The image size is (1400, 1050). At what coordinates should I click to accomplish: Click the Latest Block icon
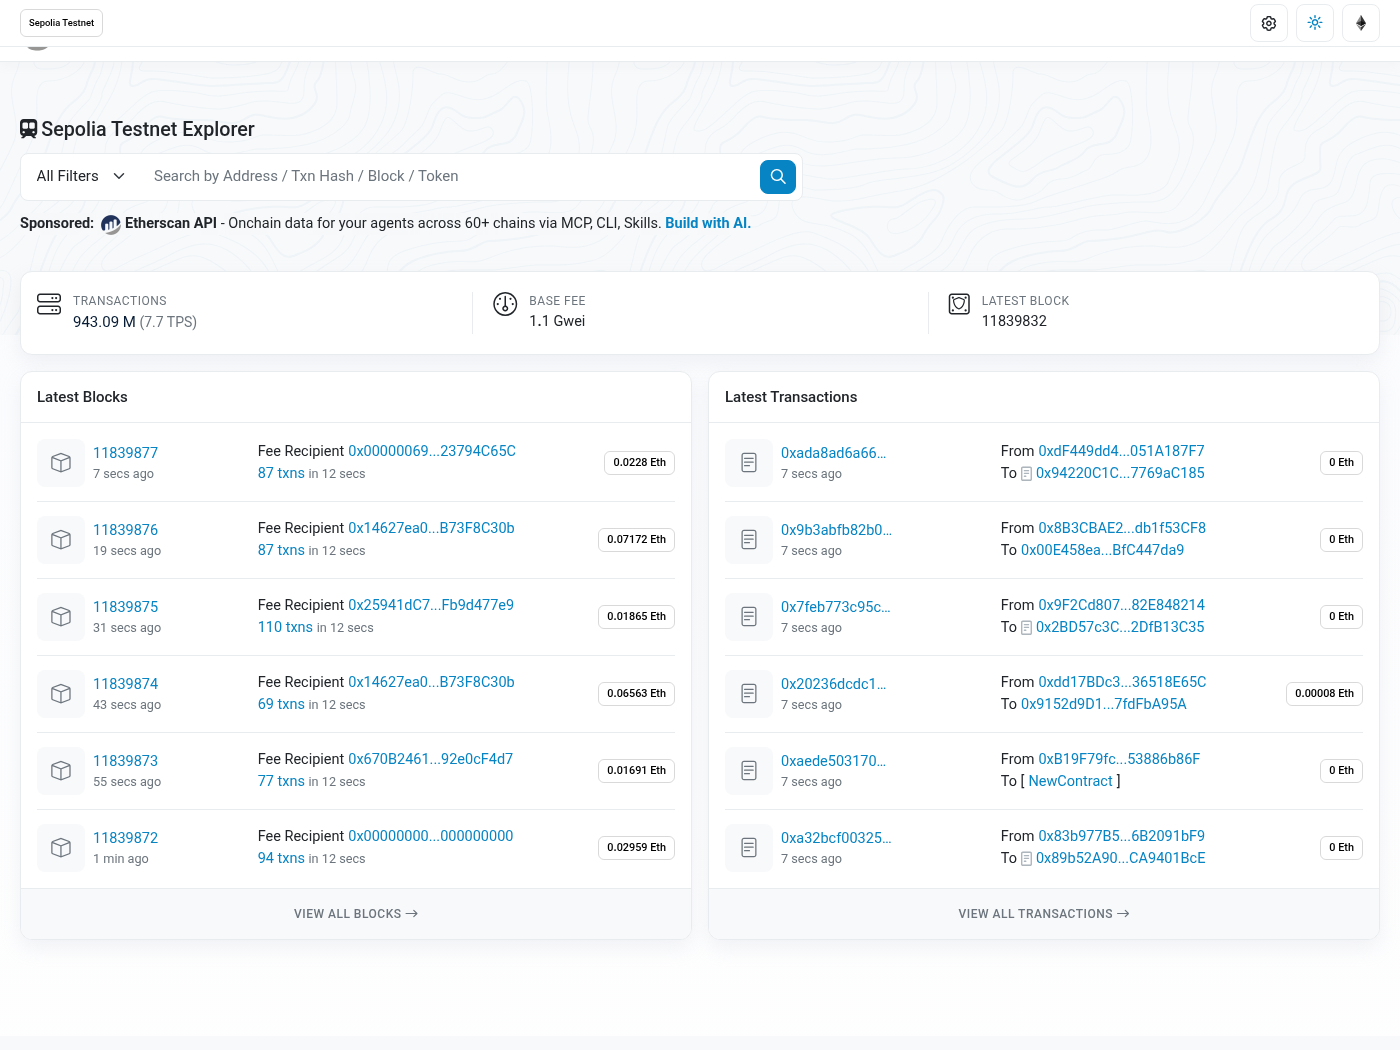959,304
